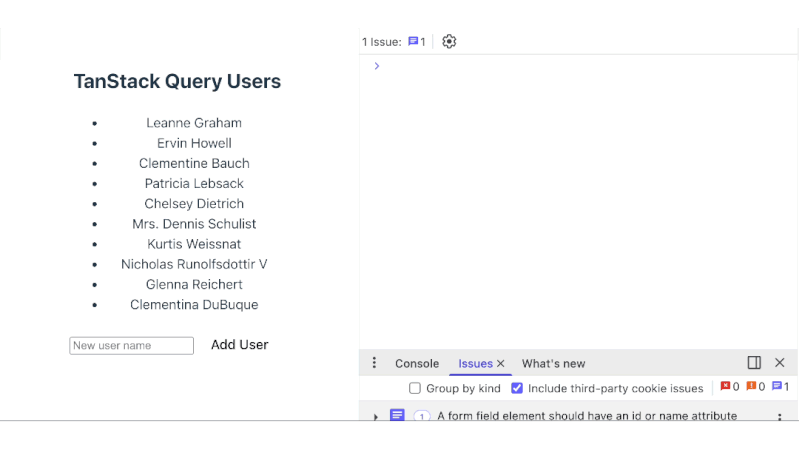The height and width of the screenshot is (450, 799).
Task: Toggle the drawer dock side panel icon
Action: point(754,363)
